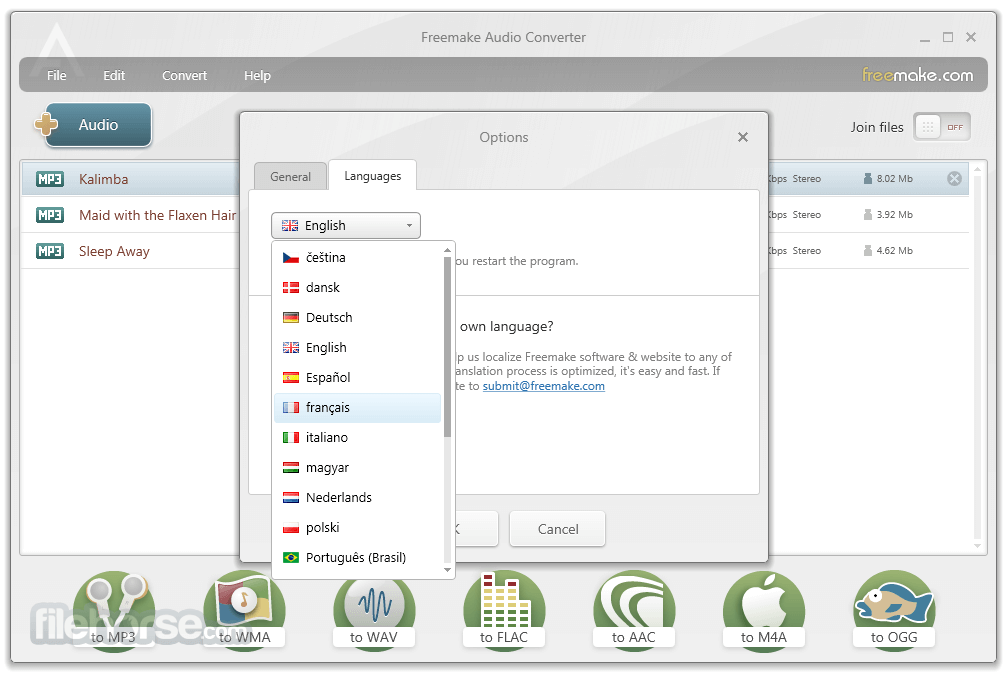Screen dimensions: 1007x675
Task: Click the file size icon beside 8.02 Mb
Action: [868, 179]
